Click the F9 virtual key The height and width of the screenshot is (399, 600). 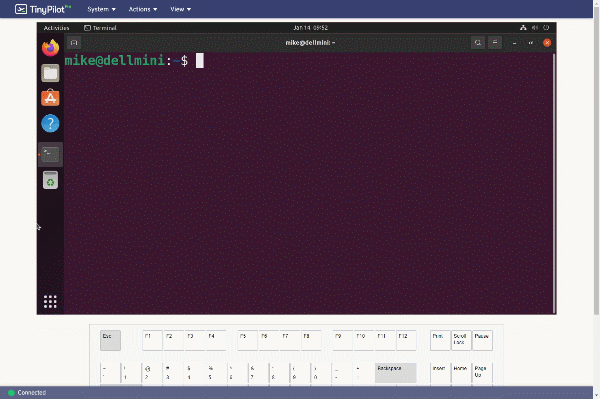[342, 340]
